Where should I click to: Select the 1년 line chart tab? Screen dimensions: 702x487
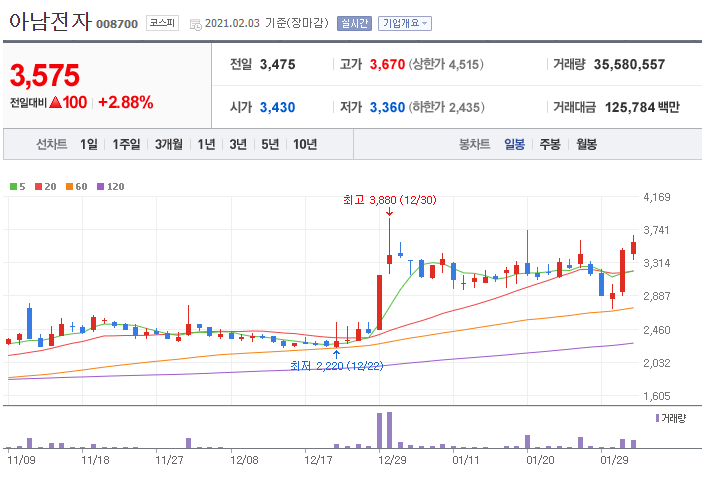coord(206,144)
